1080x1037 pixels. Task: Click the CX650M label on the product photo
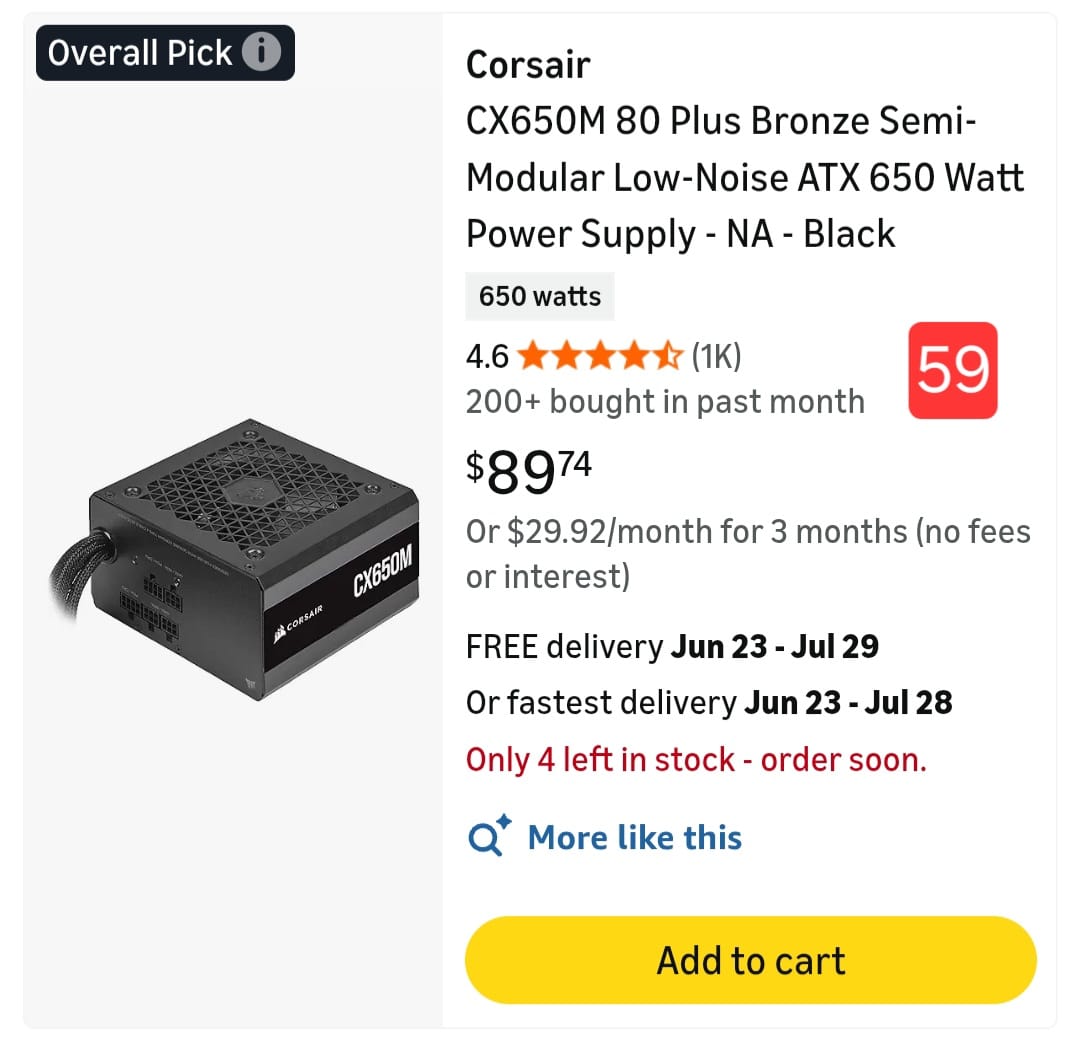382,576
